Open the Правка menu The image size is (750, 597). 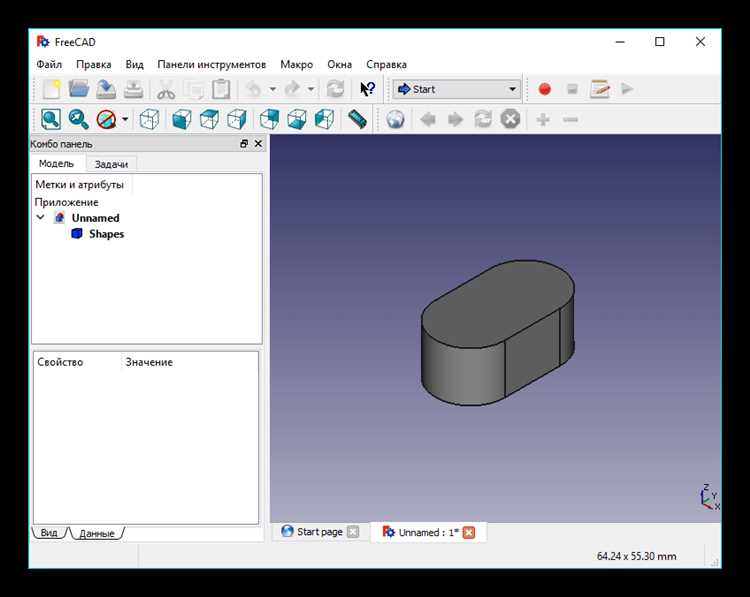tap(94, 65)
